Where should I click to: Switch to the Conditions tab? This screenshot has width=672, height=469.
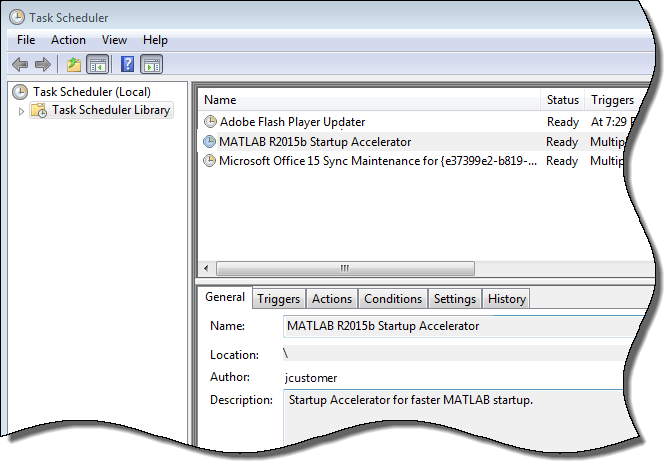[x=393, y=299]
